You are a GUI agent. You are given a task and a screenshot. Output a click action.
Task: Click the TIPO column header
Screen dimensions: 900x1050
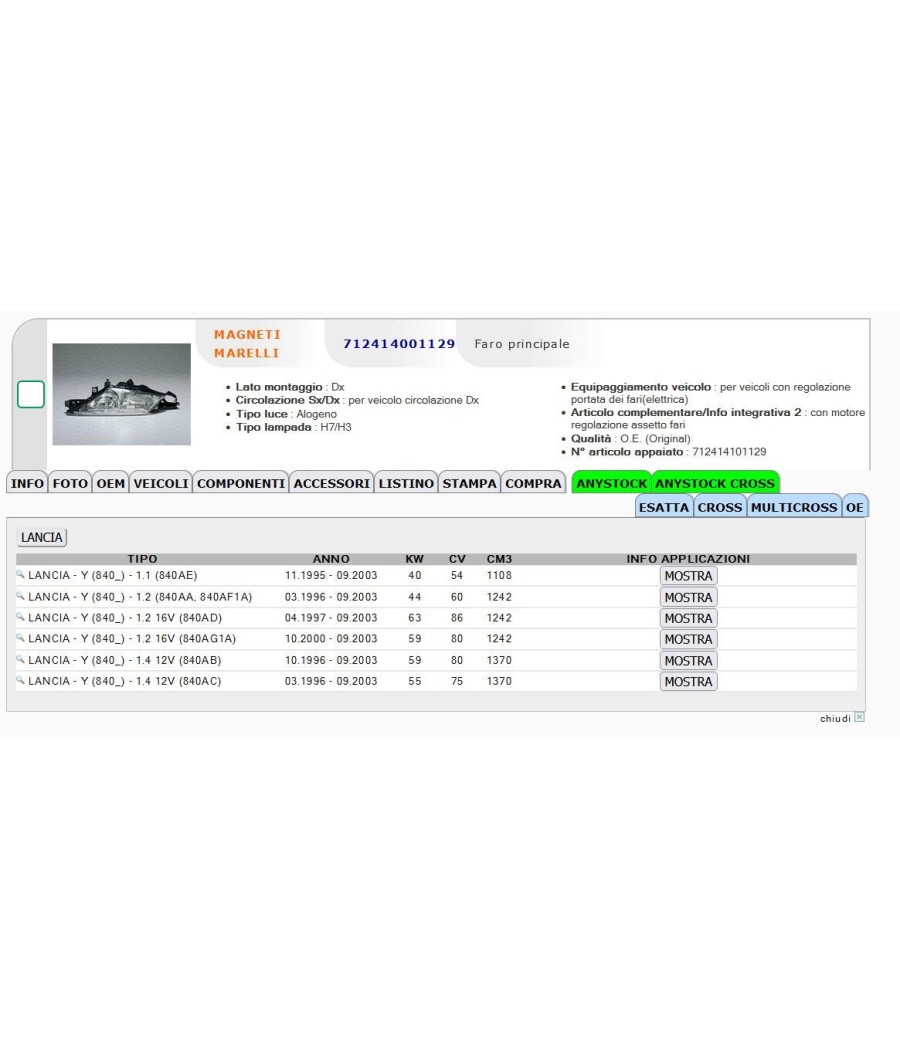coord(143,558)
